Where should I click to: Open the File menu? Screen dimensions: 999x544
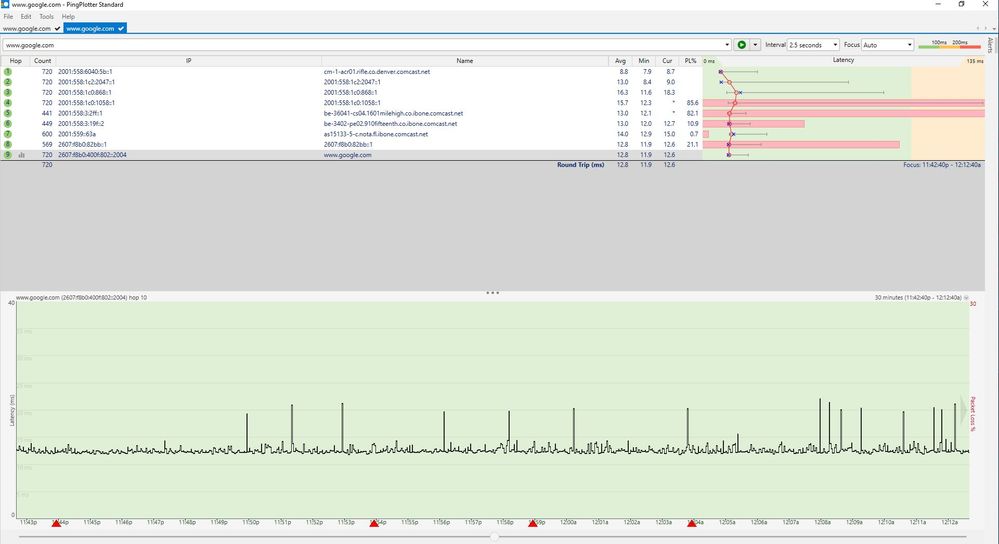point(8,17)
